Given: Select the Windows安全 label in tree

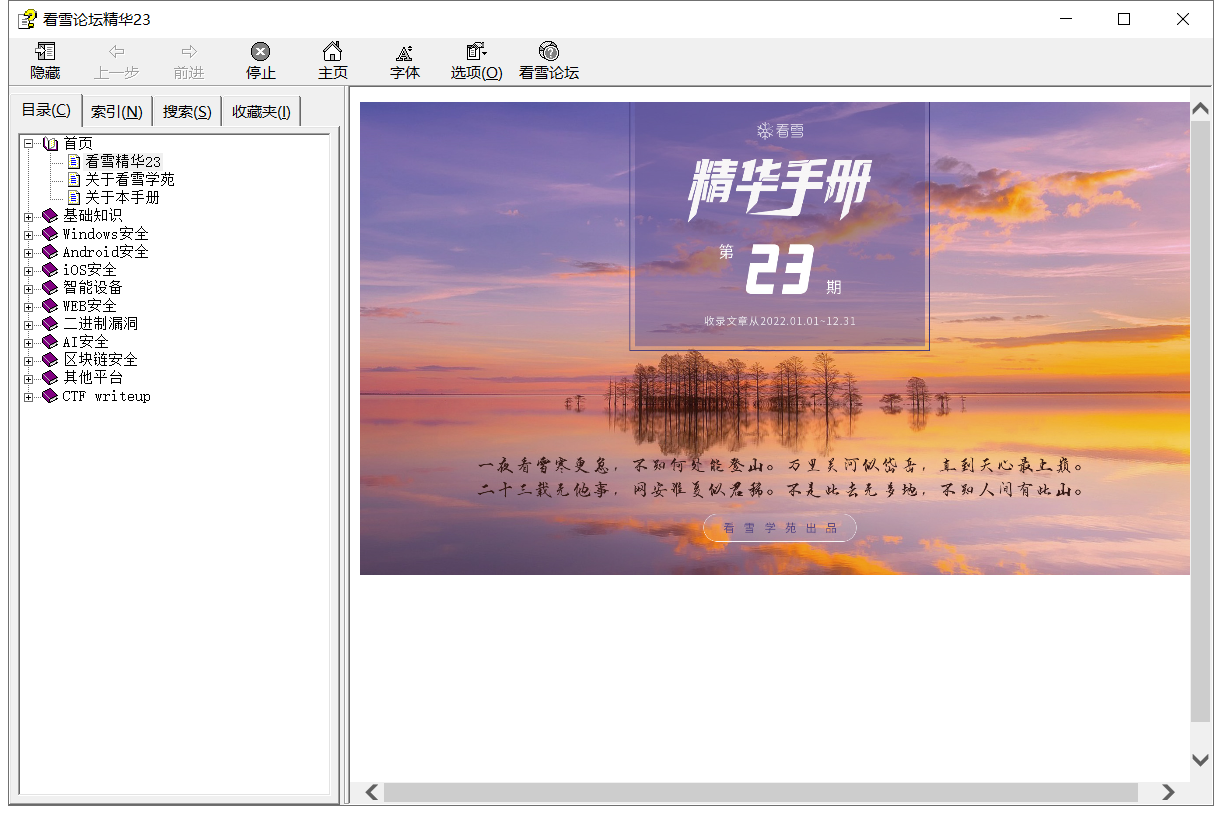Looking at the screenshot, I should click(x=106, y=233).
